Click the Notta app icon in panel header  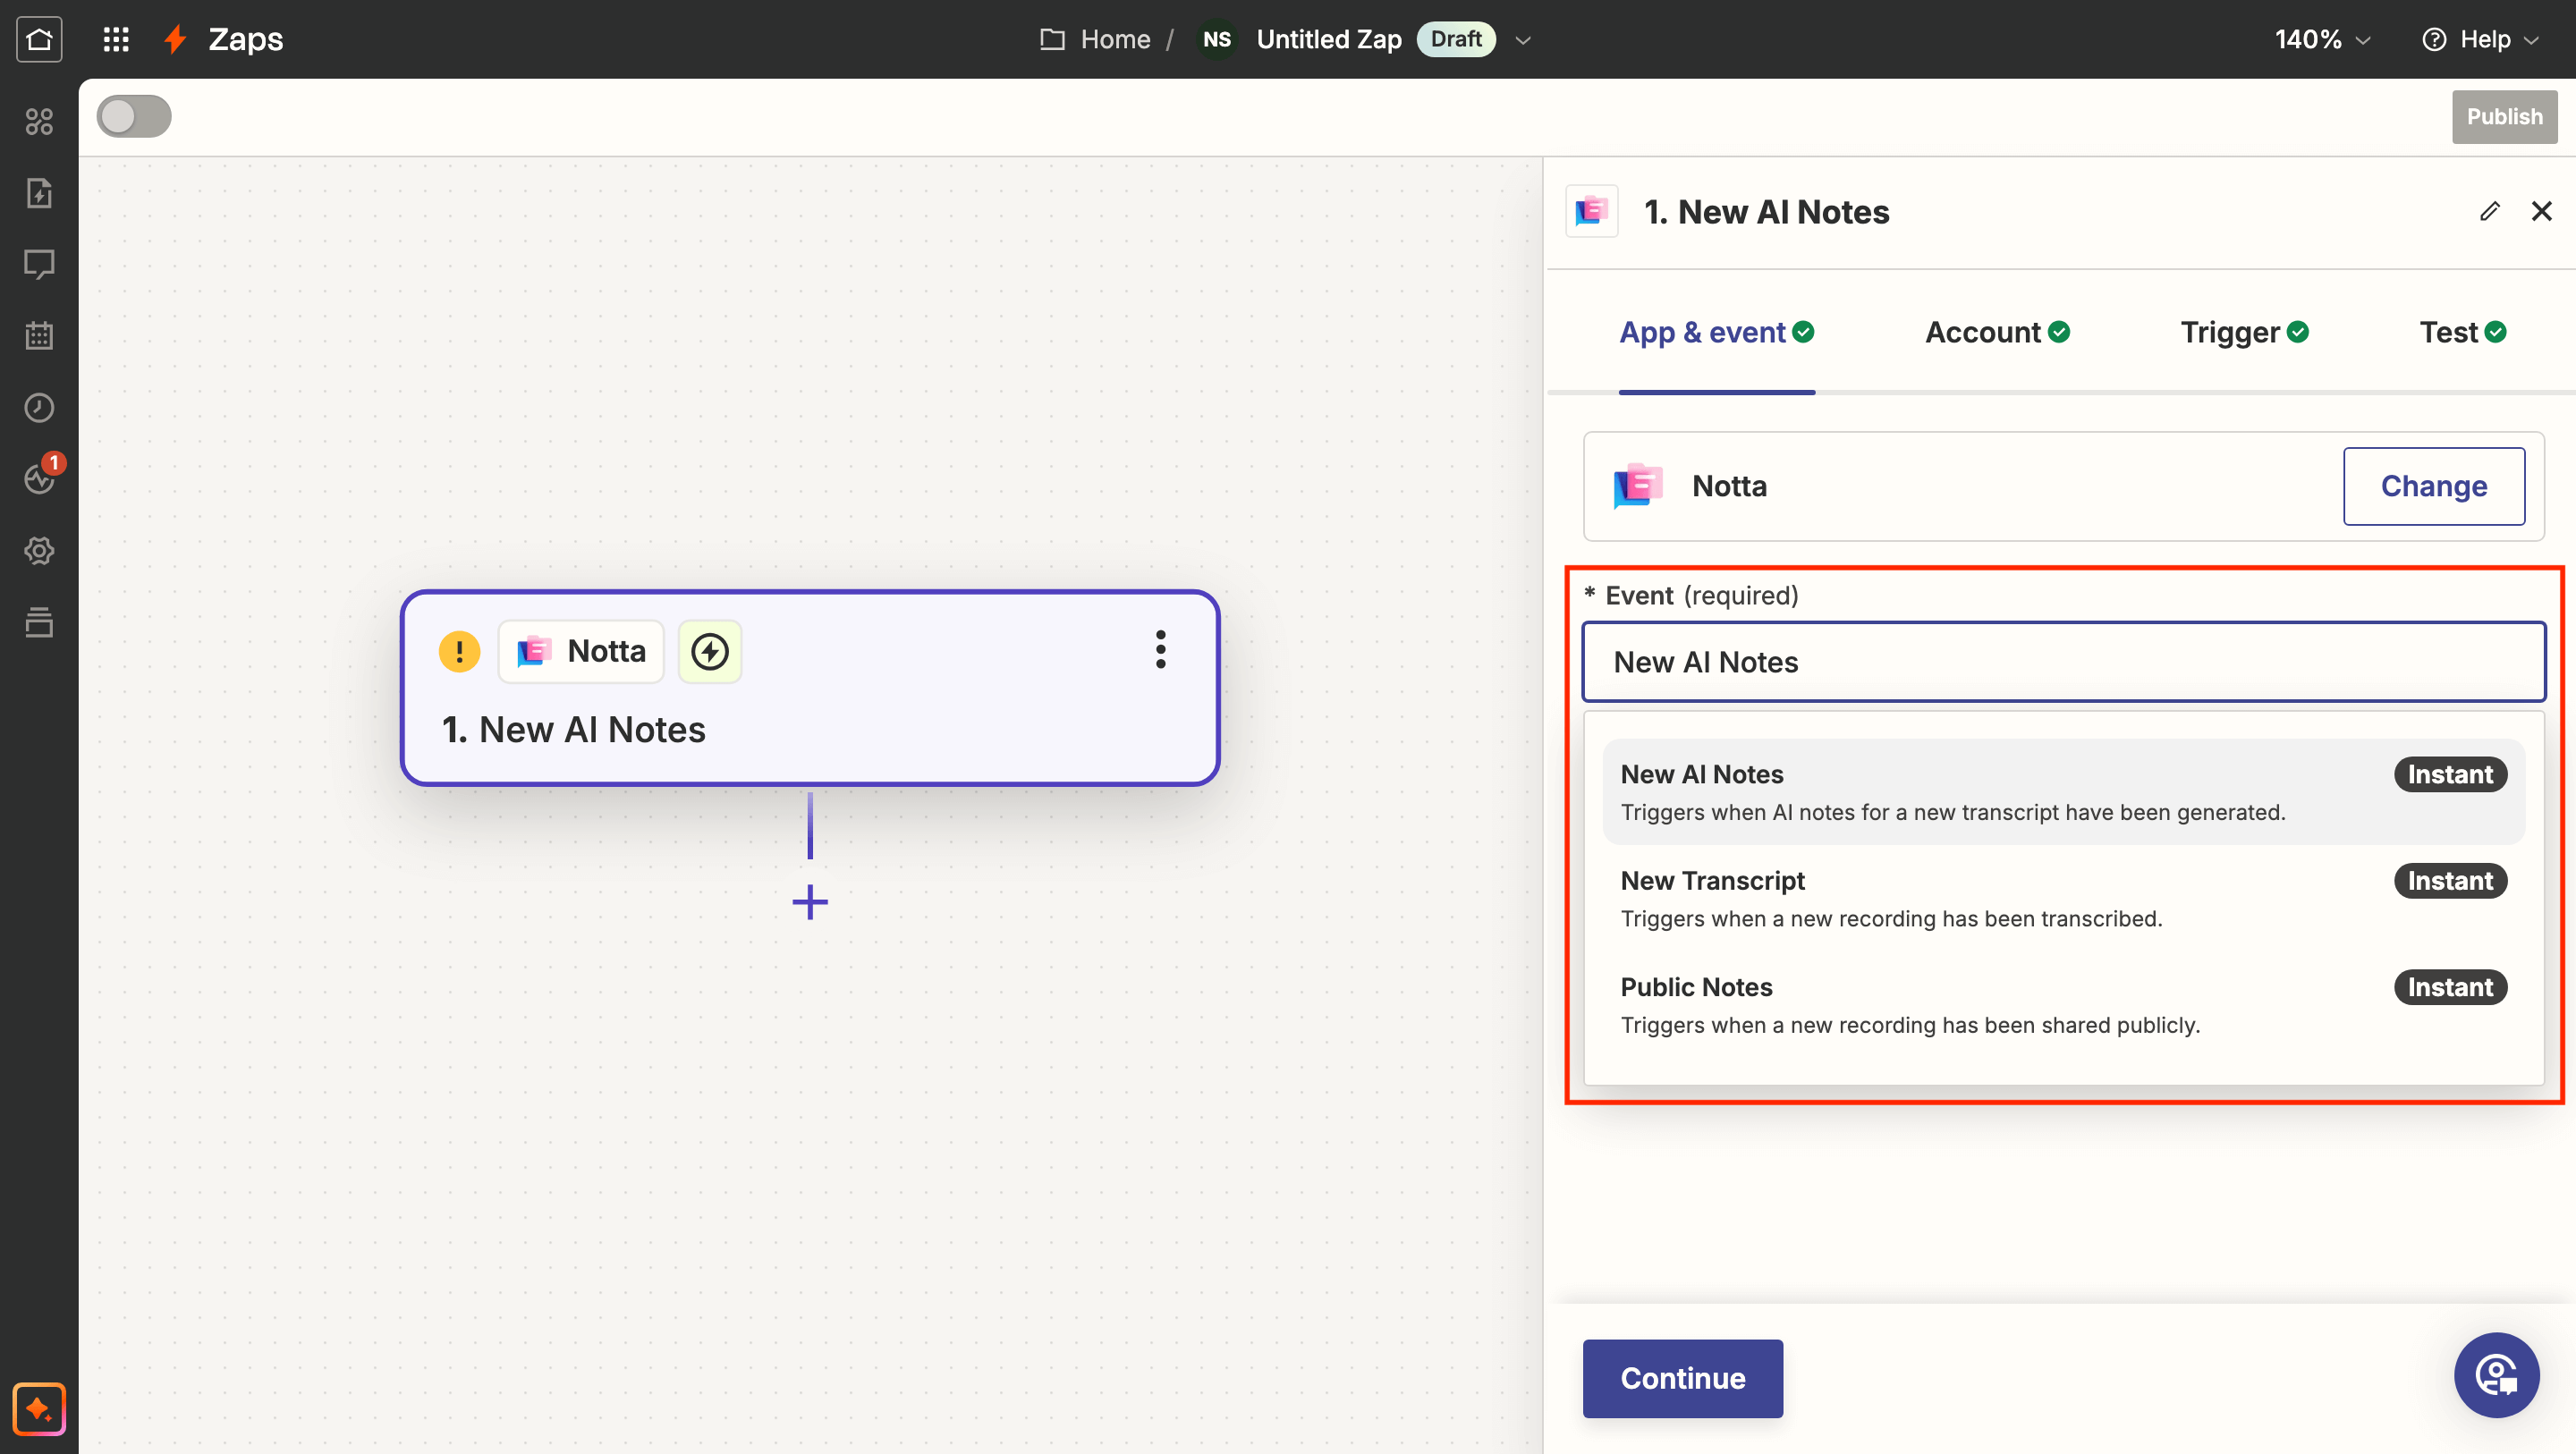[1592, 211]
